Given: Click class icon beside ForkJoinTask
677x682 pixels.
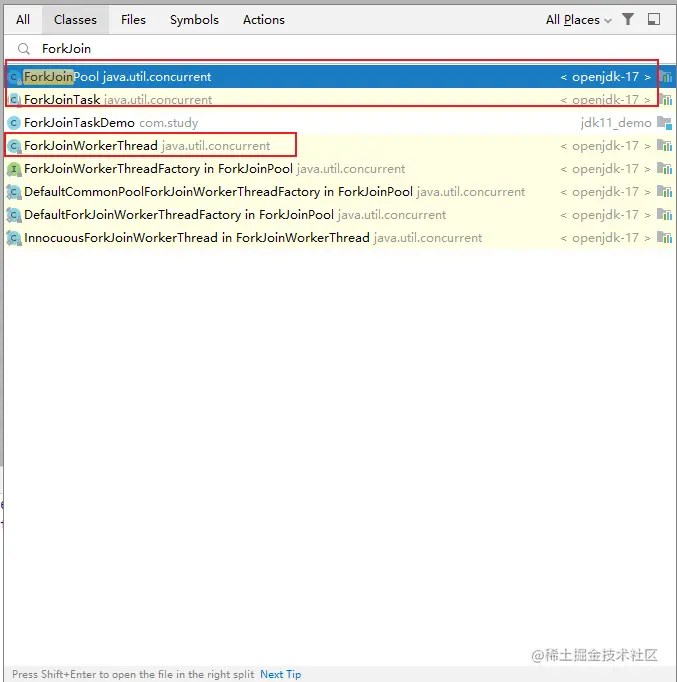Looking at the screenshot, I should click(x=14, y=100).
